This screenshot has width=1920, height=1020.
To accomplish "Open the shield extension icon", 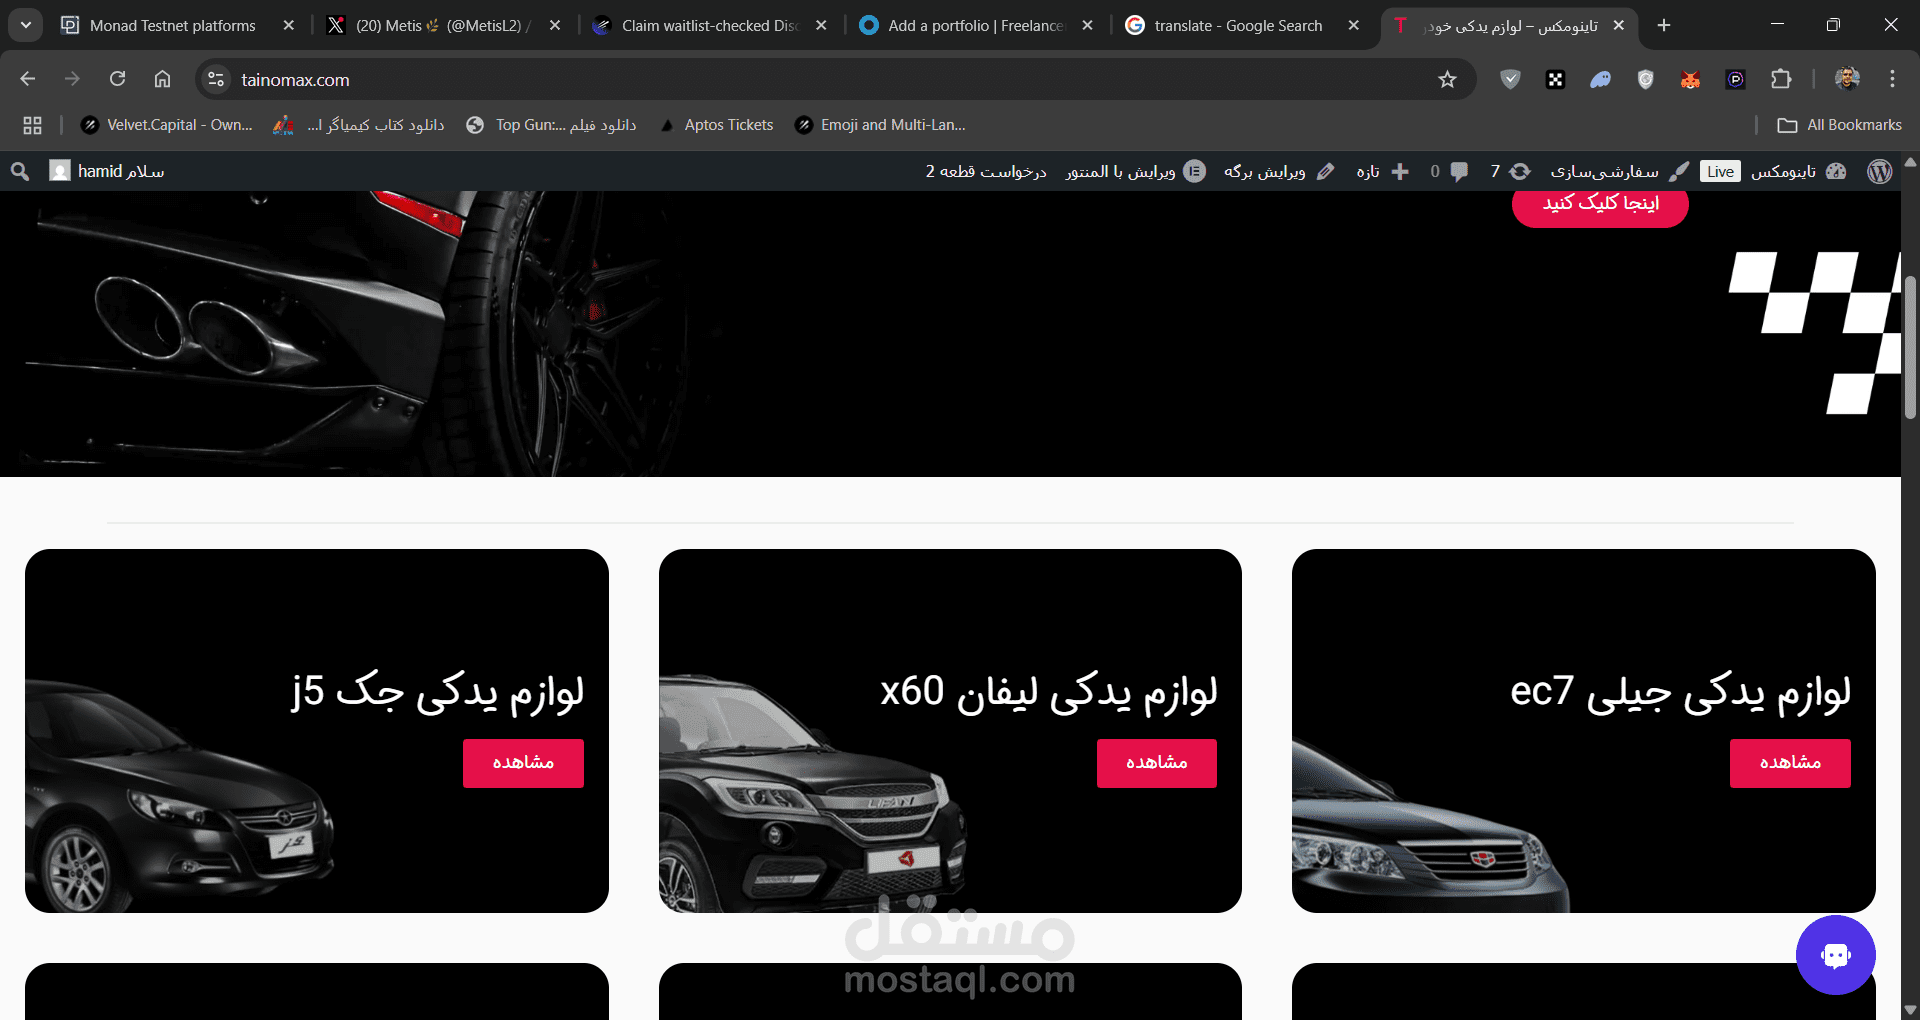I will click(x=1510, y=79).
